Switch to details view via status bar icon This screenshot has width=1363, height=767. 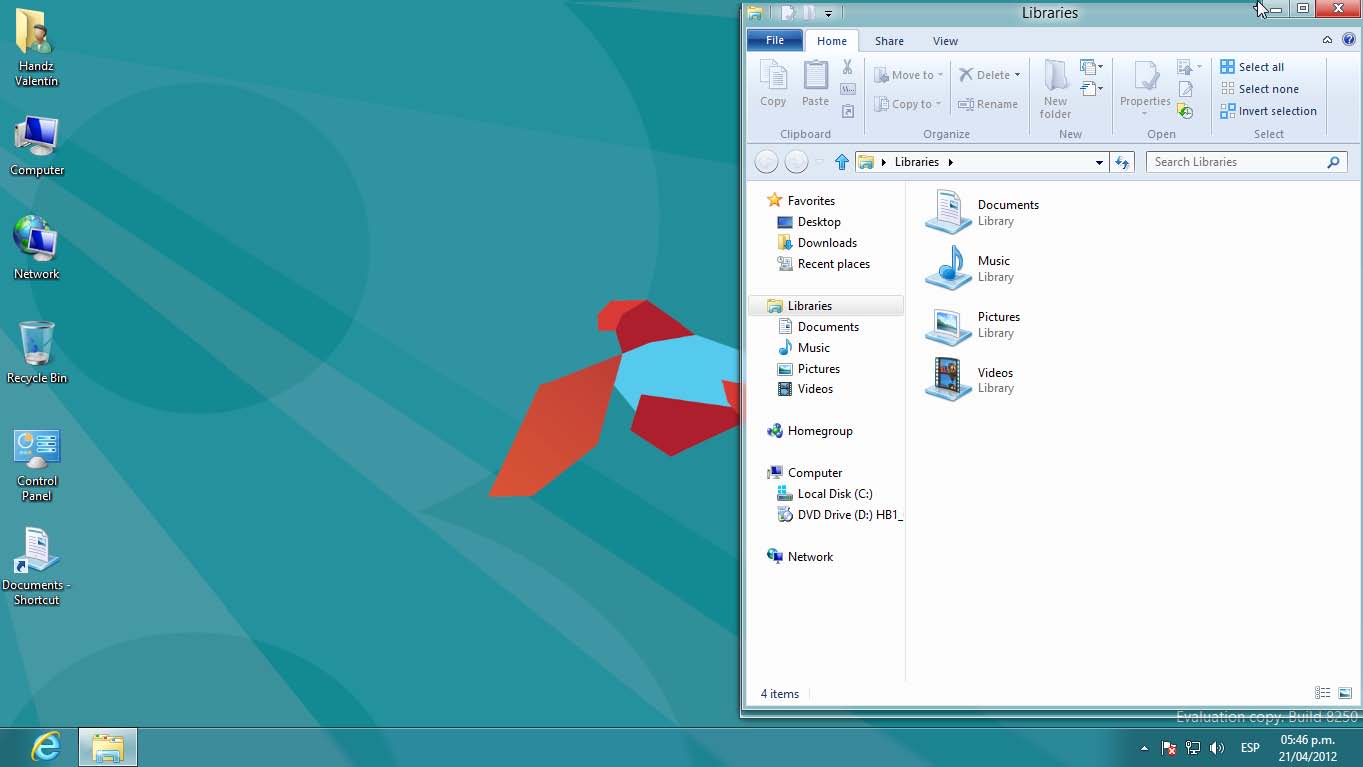click(x=1322, y=693)
